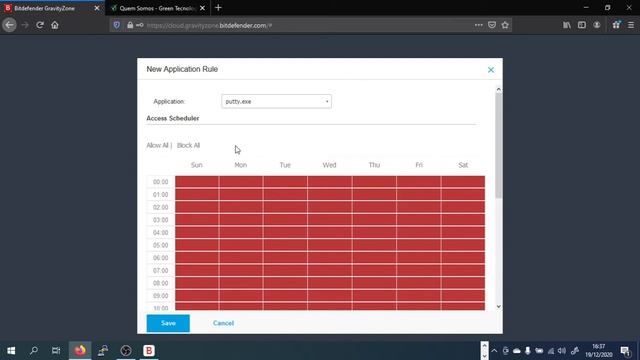The image size is (640, 360).
Task: Open the putty.exe Application dropdown
Action: tap(276, 102)
